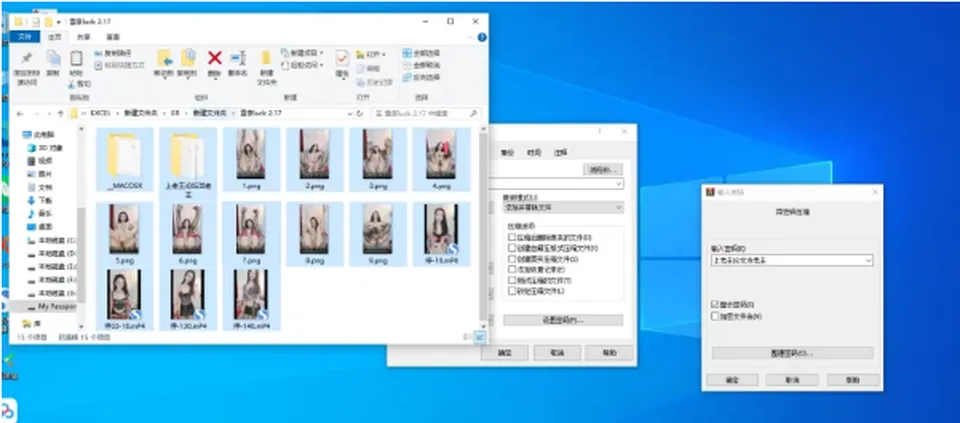This screenshot has height=423, width=960.
Task: Switch to the View ribbon tab
Action: click(x=113, y=37)
